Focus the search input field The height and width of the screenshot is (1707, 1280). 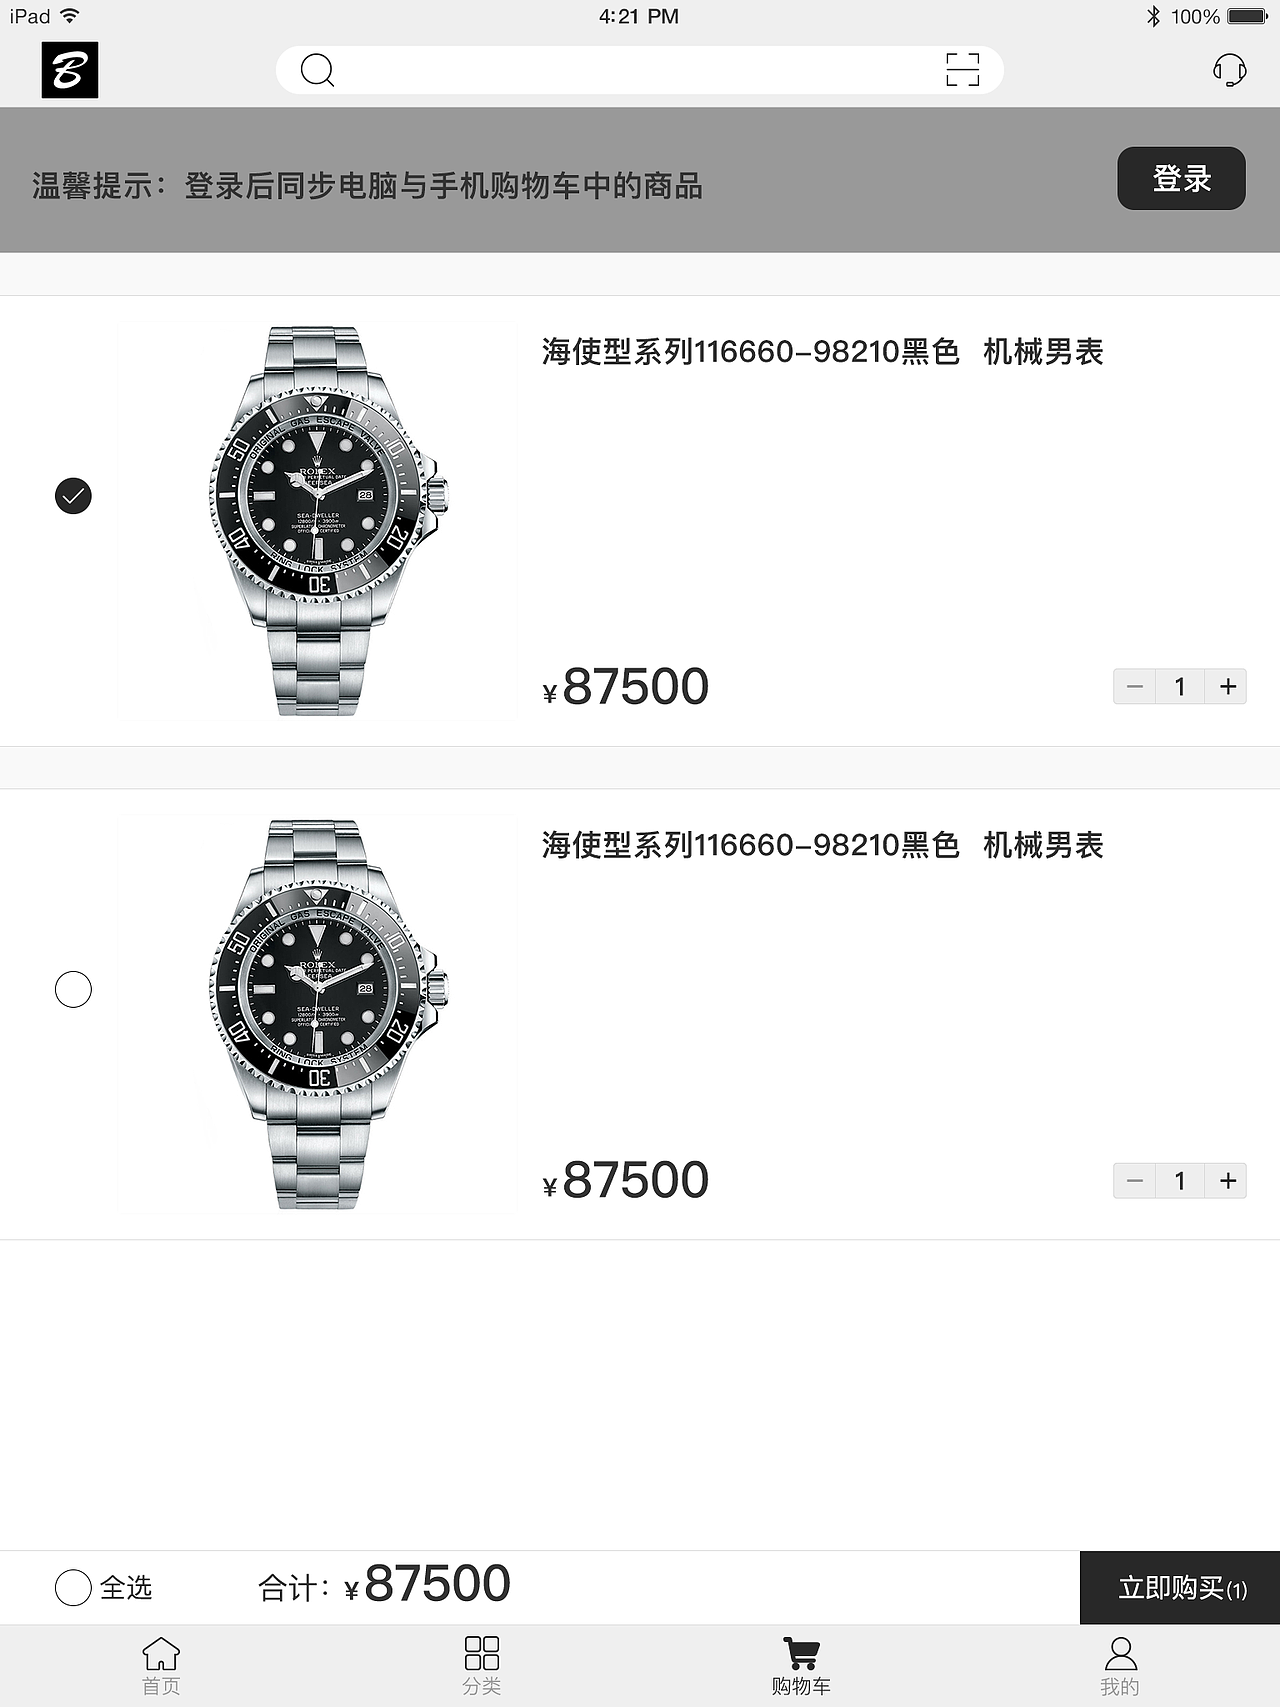640,70
